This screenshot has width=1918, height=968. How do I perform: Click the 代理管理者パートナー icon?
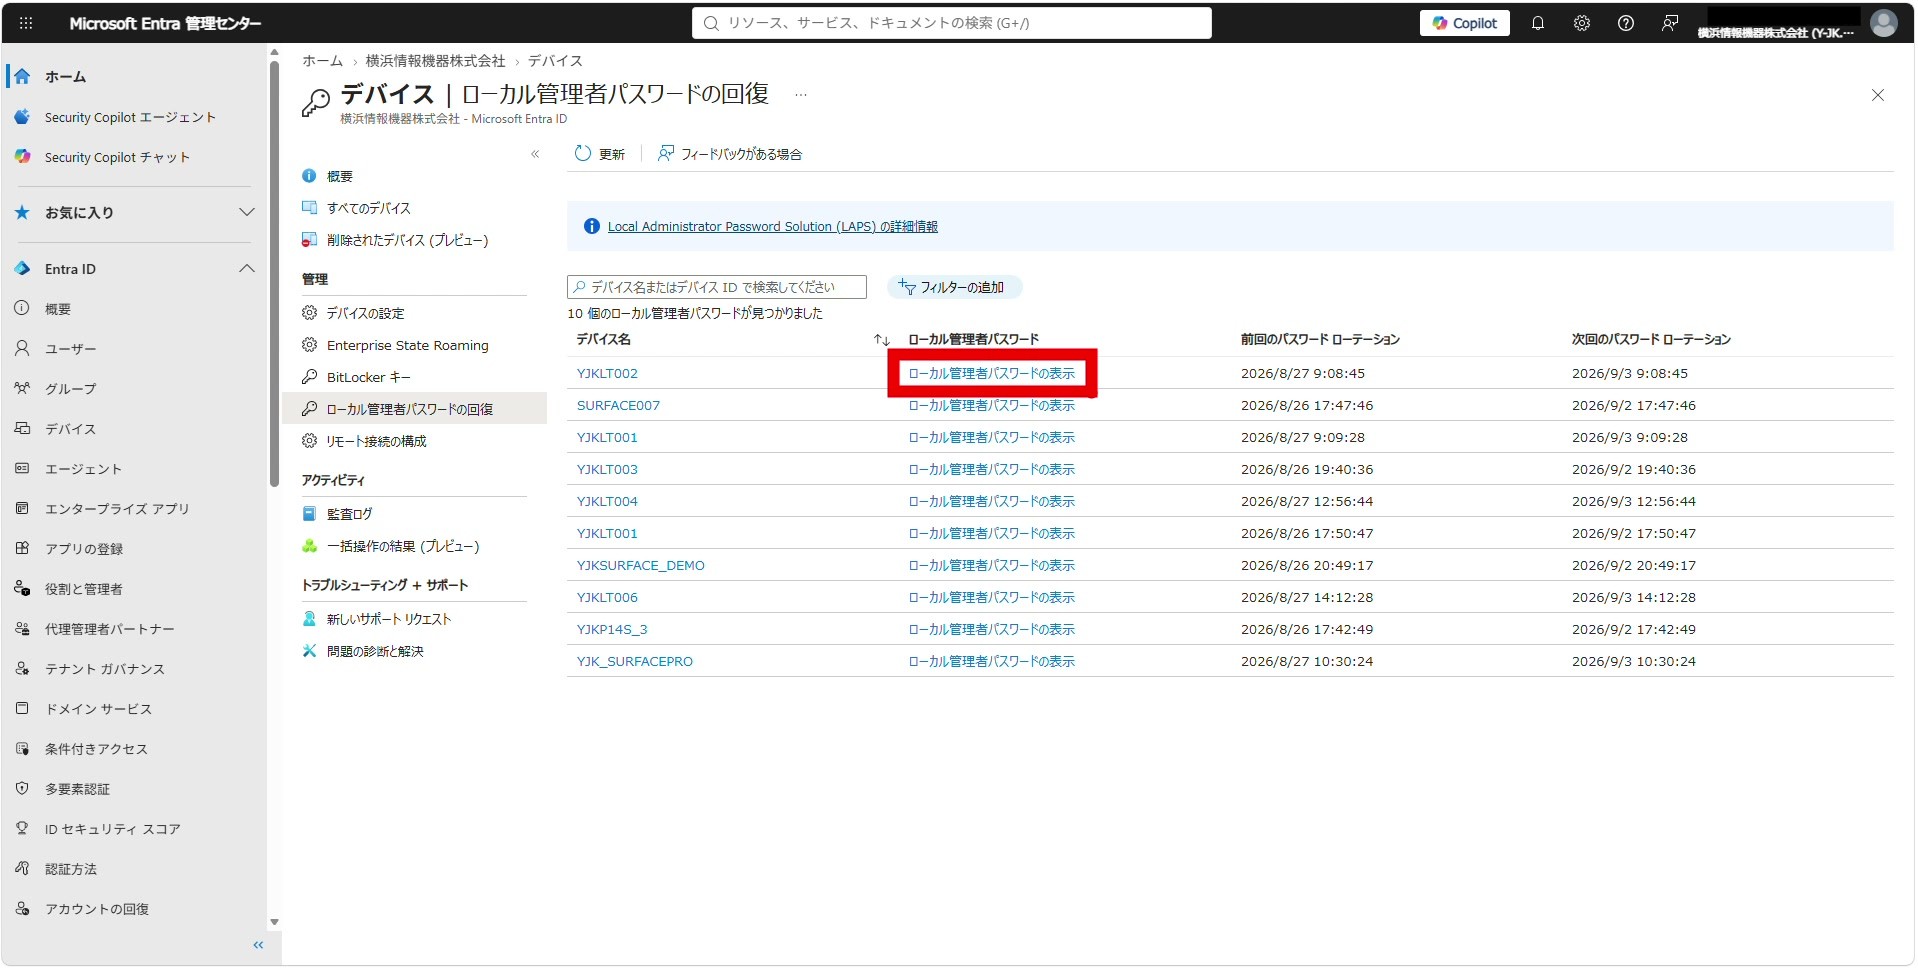click(22, 628)
